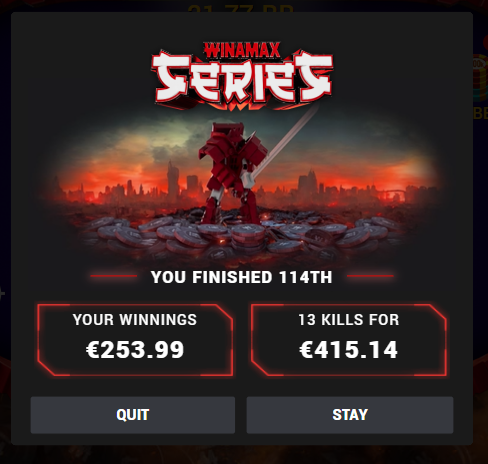Click the €415.14 kills bounty amount
This screenshot has width=488, height=464.
click(x=348, y=350)
